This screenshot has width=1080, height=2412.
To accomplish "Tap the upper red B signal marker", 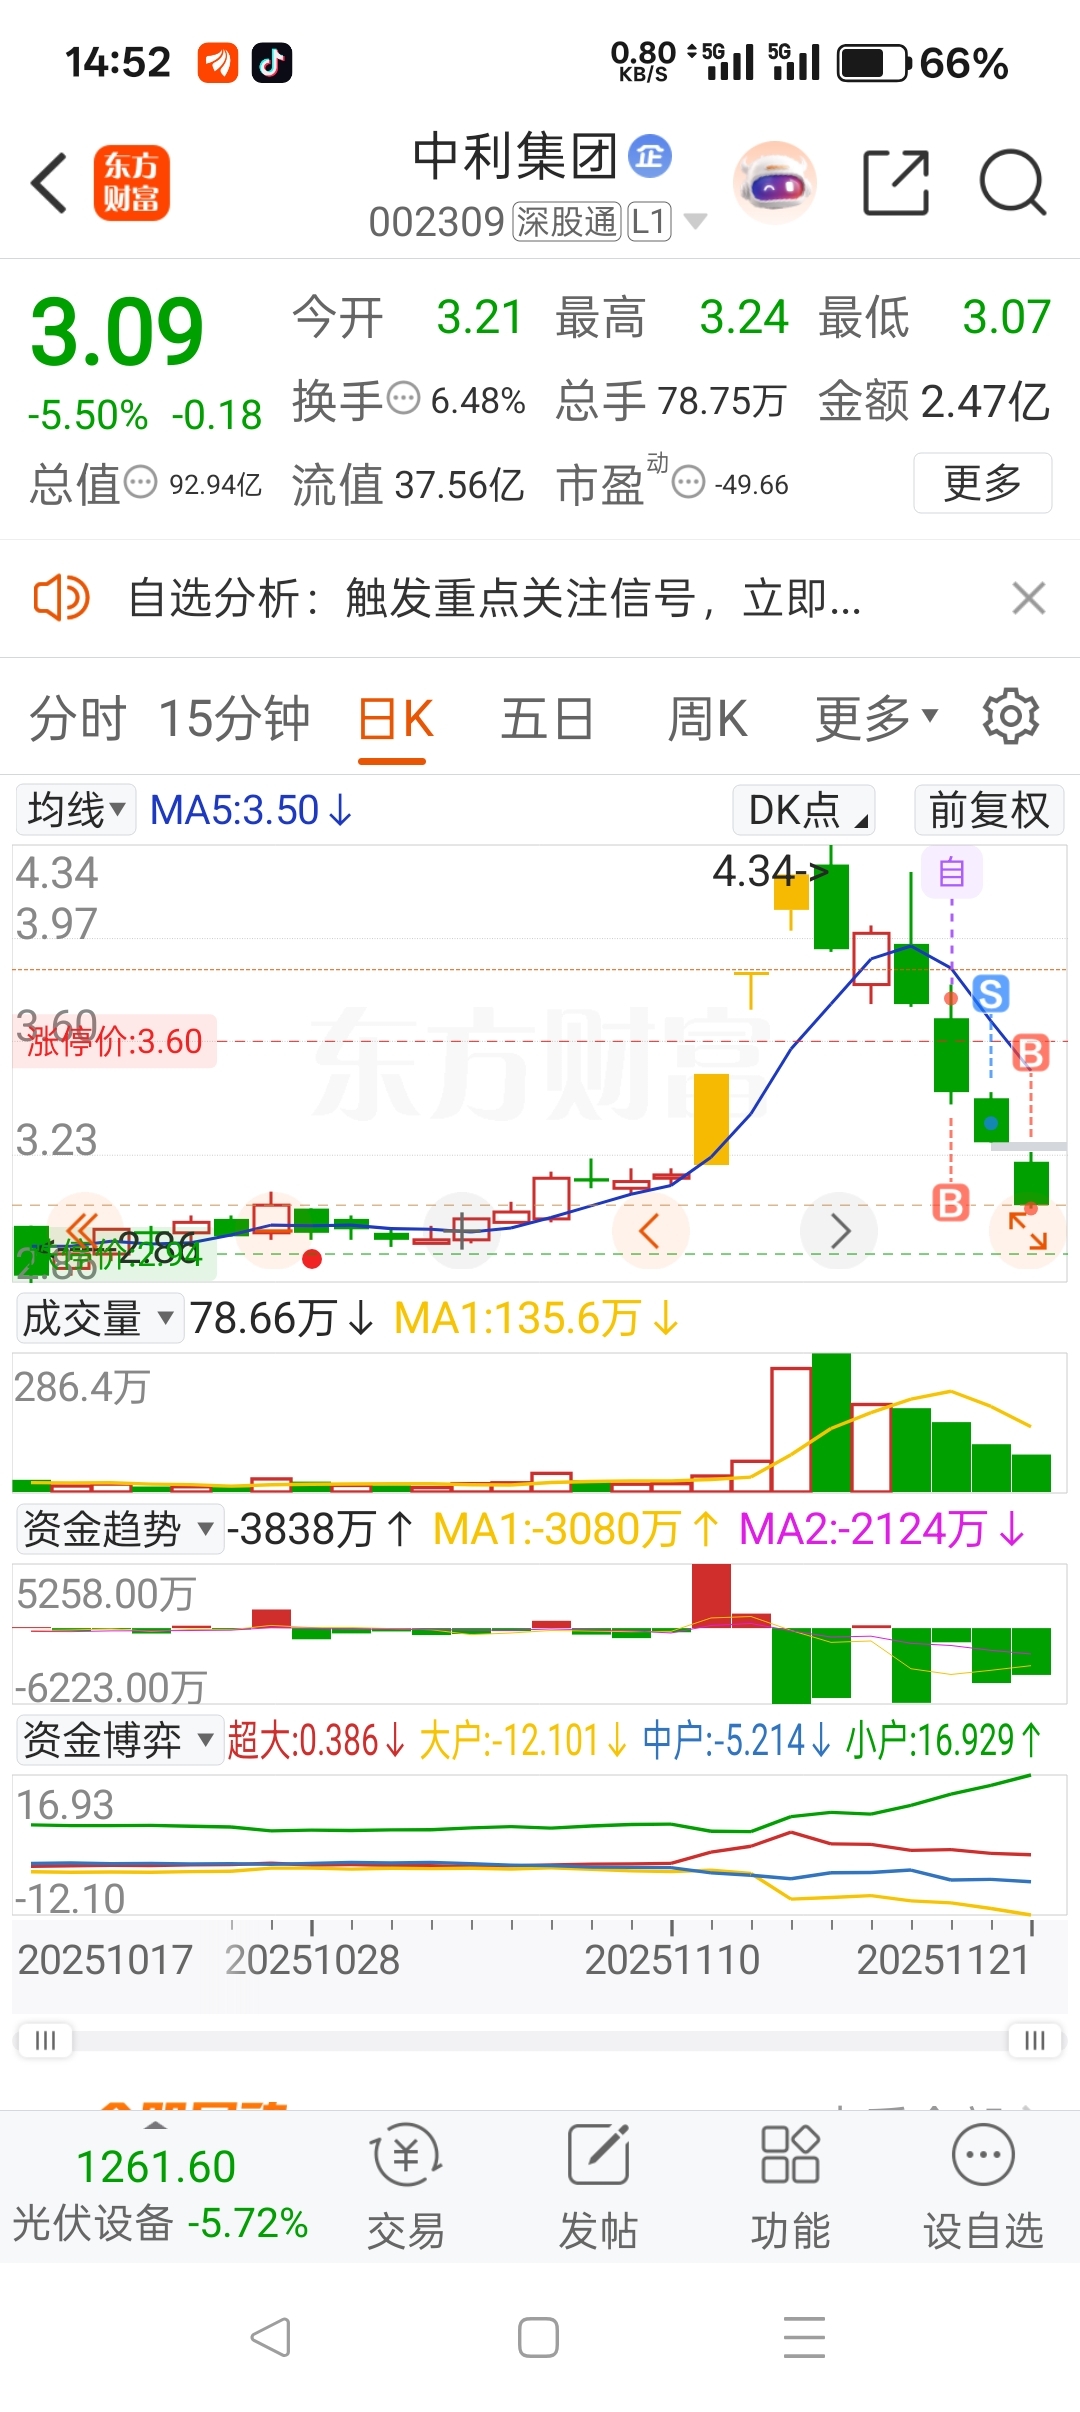I will [1031, 1053].
